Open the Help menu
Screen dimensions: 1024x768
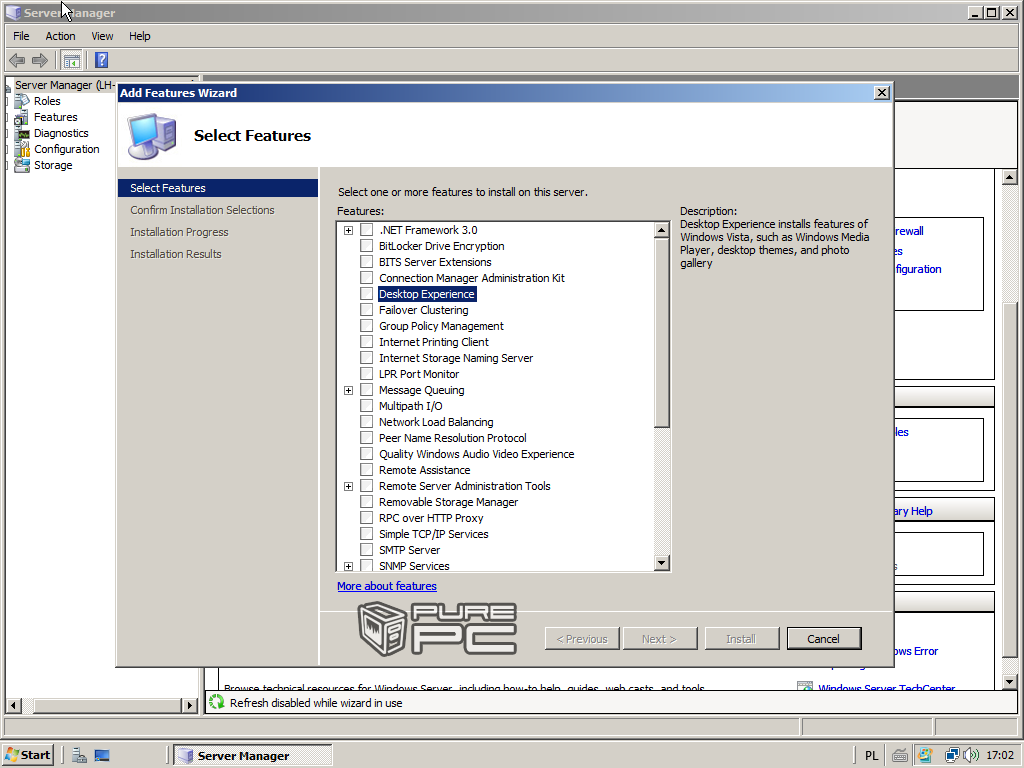tap(139, 36)
